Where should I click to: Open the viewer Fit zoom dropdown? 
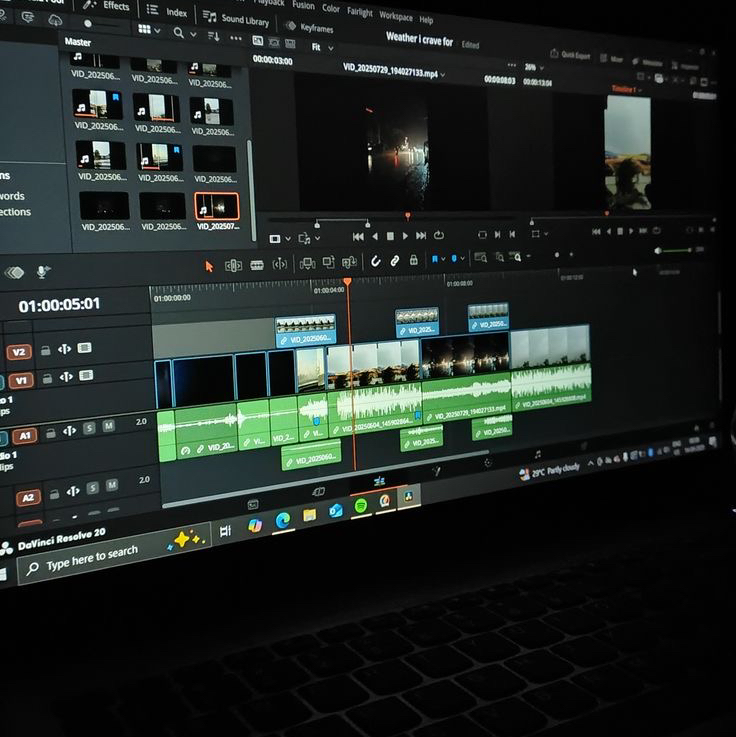point(321,47)
